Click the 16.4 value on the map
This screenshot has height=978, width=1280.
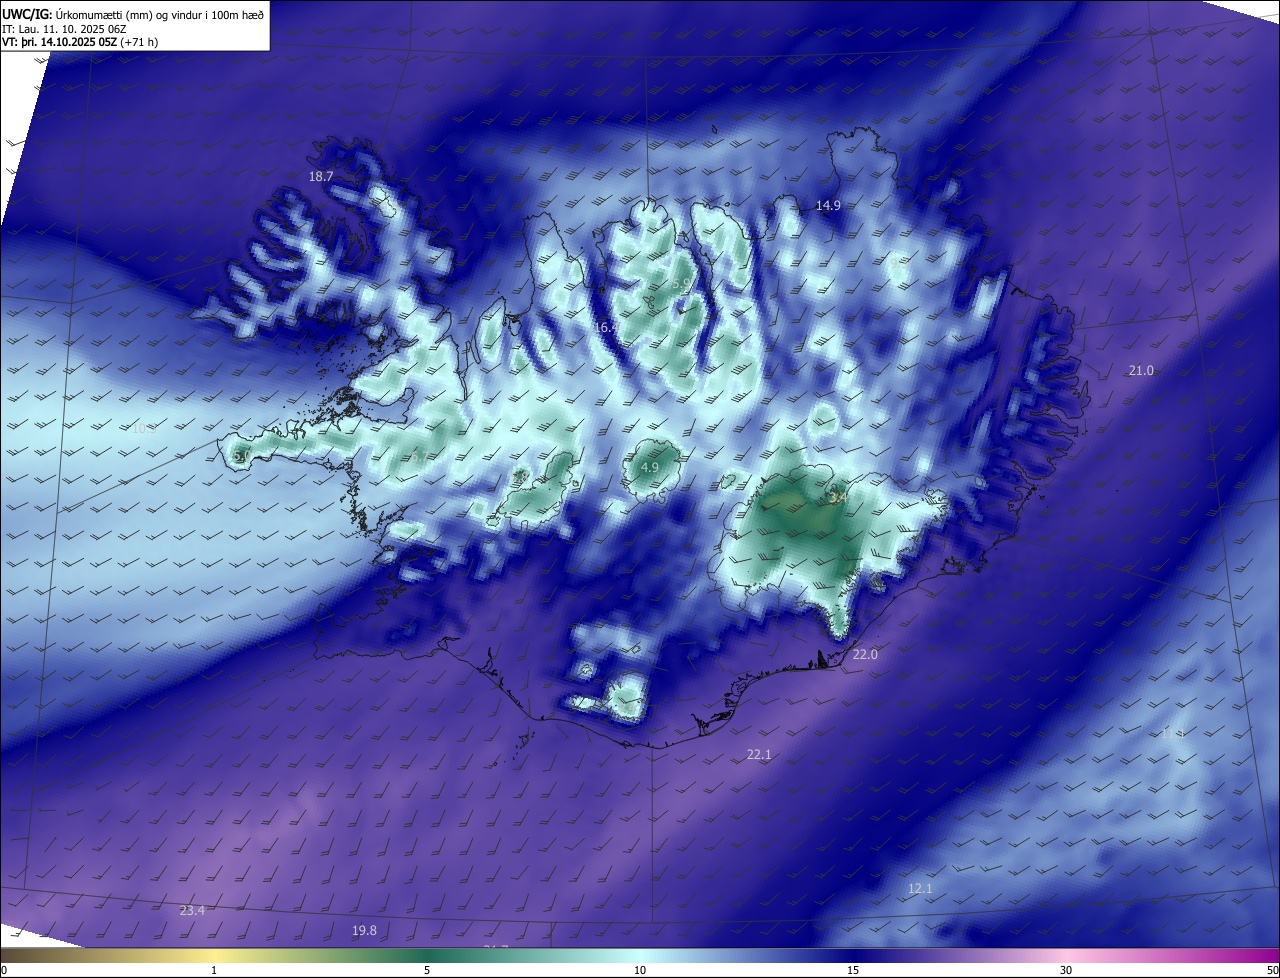point(604,328)
